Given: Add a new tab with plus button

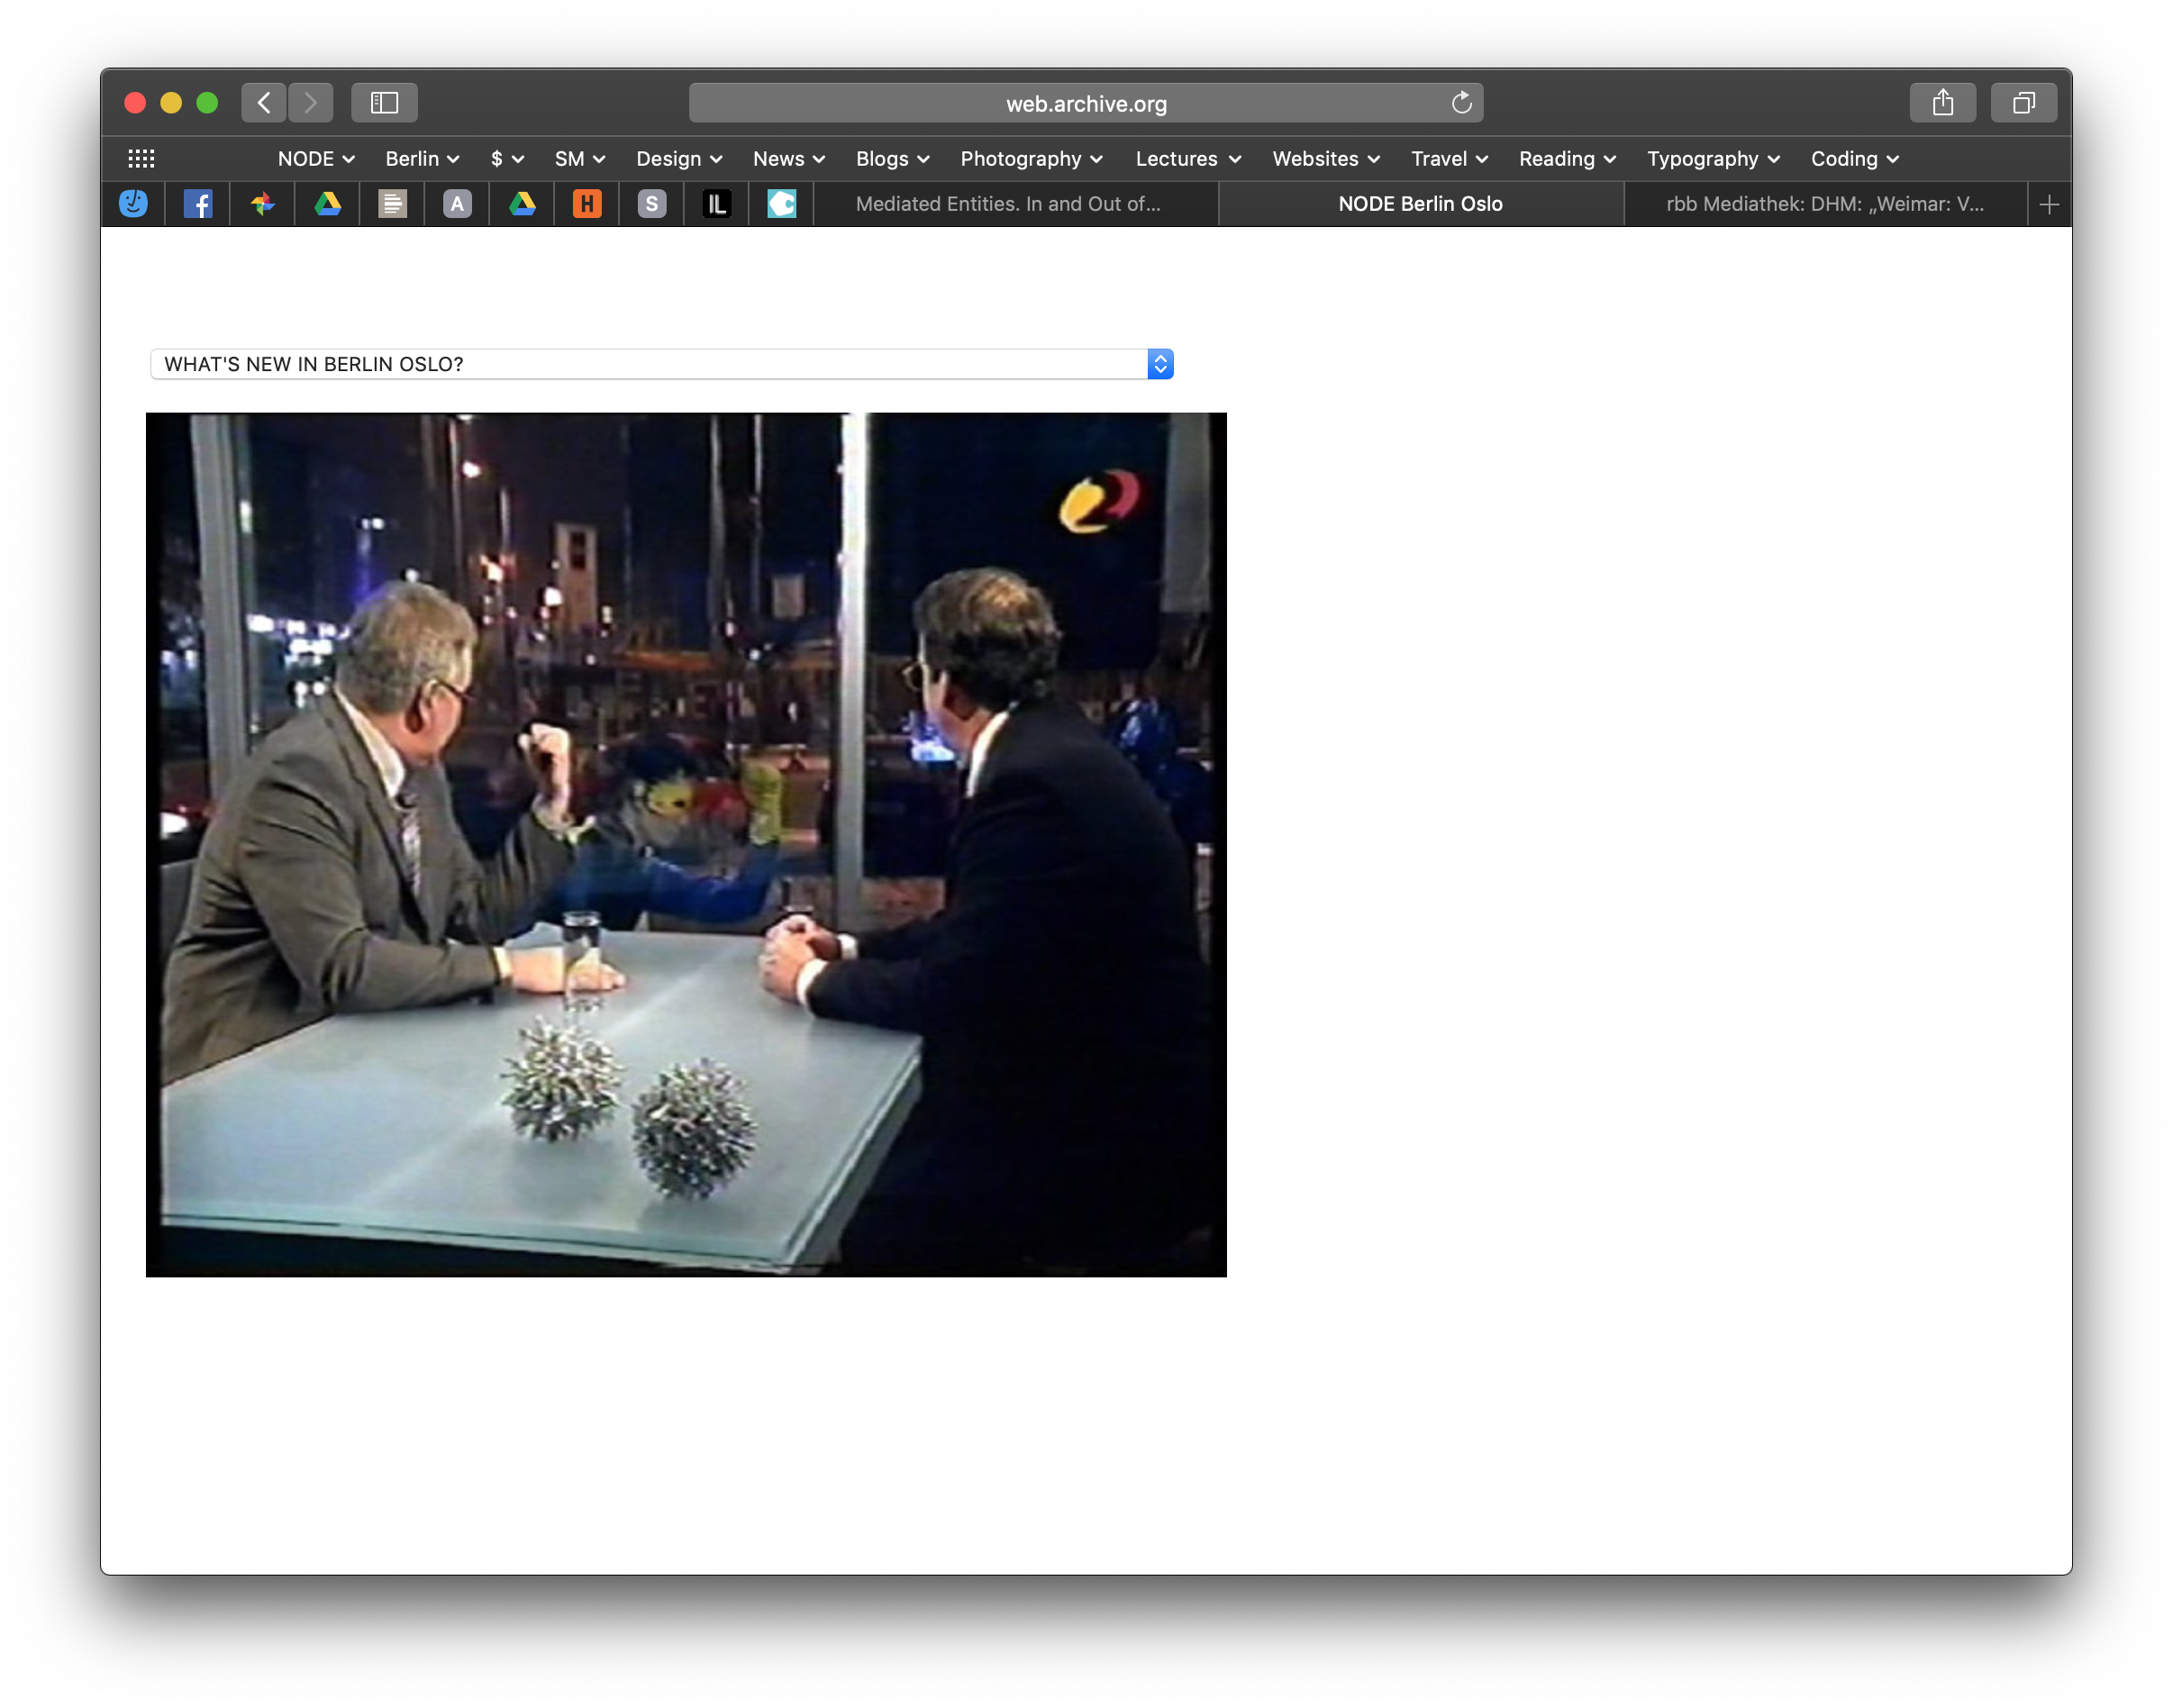Looking at the screenshot, I should 2048,204.
